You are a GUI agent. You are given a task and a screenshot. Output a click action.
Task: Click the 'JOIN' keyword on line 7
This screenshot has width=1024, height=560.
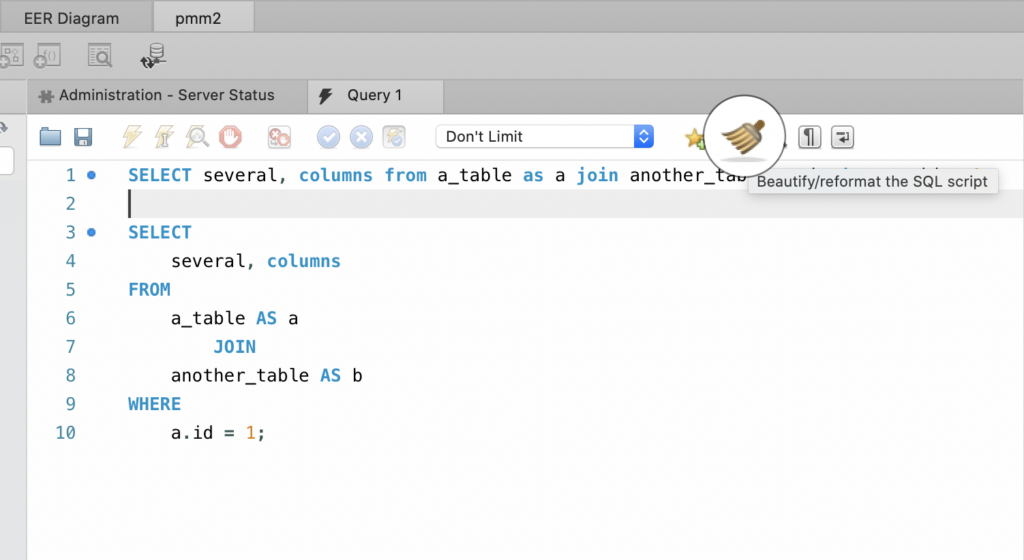tap(235, 347)
